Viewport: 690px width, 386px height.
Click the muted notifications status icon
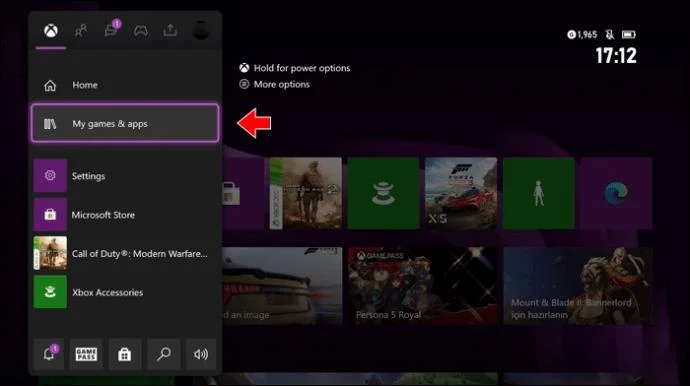click(x=609, y=34)
